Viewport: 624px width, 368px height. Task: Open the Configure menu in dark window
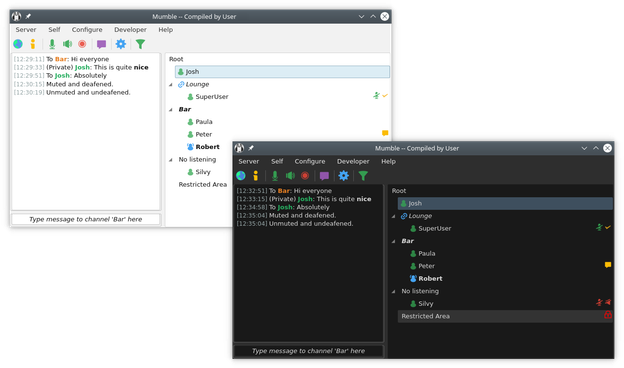(x=310, y=162)
